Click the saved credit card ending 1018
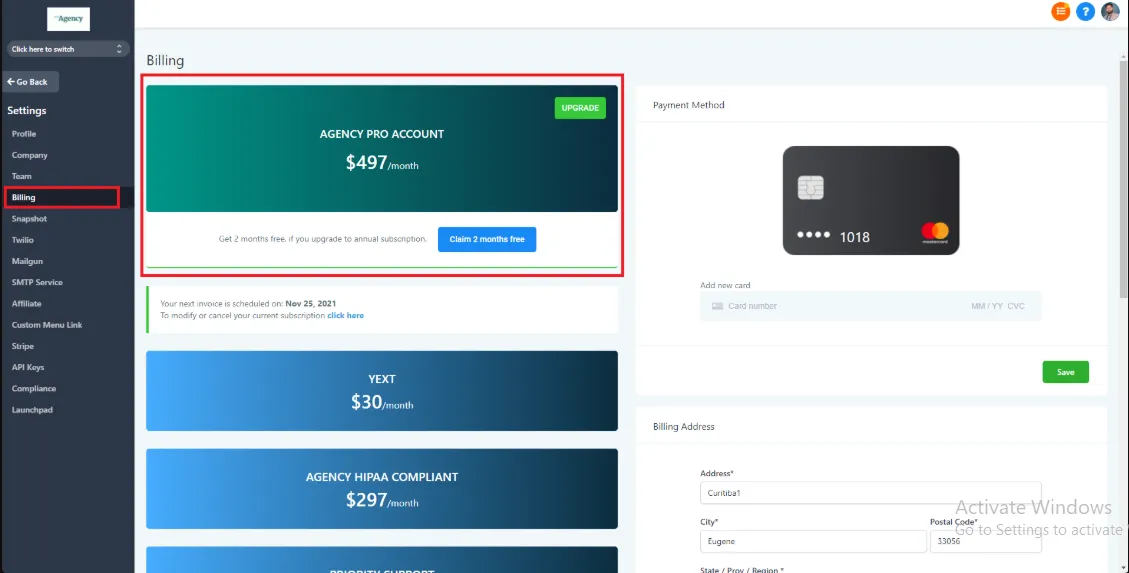This screenshot has height=573, width=1129. point(871,201)
